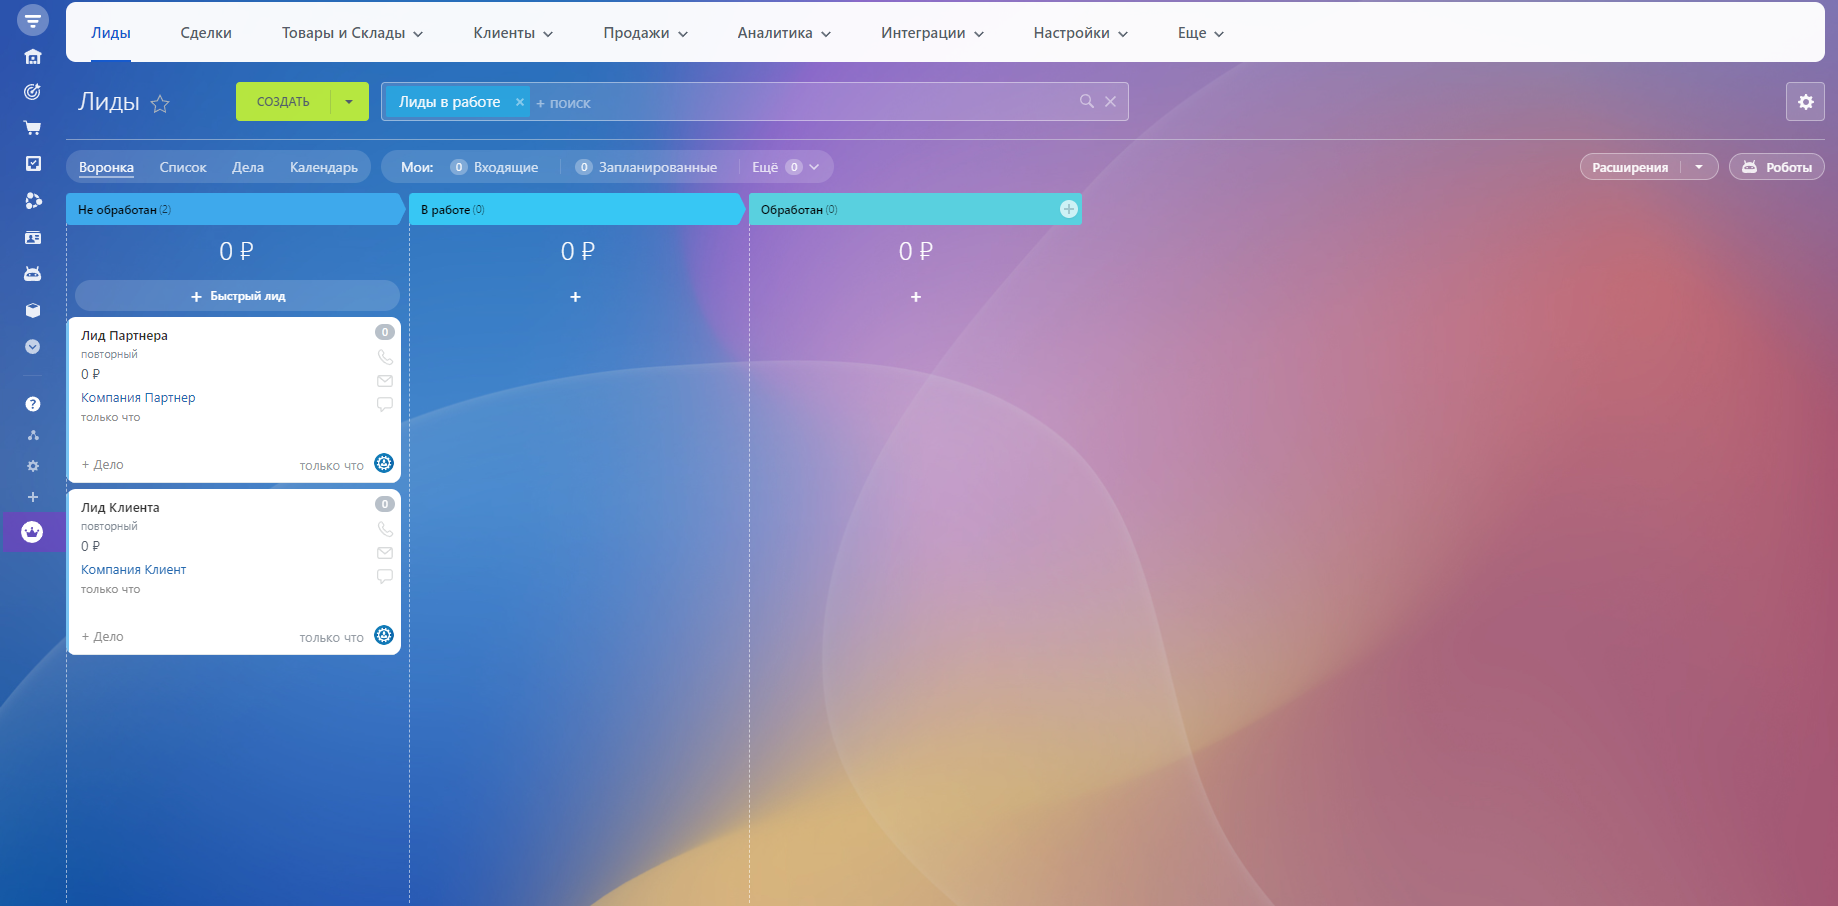Expand the Товары и Склады menu
This screenshot has width=1838, height=906.
(352, 33)
